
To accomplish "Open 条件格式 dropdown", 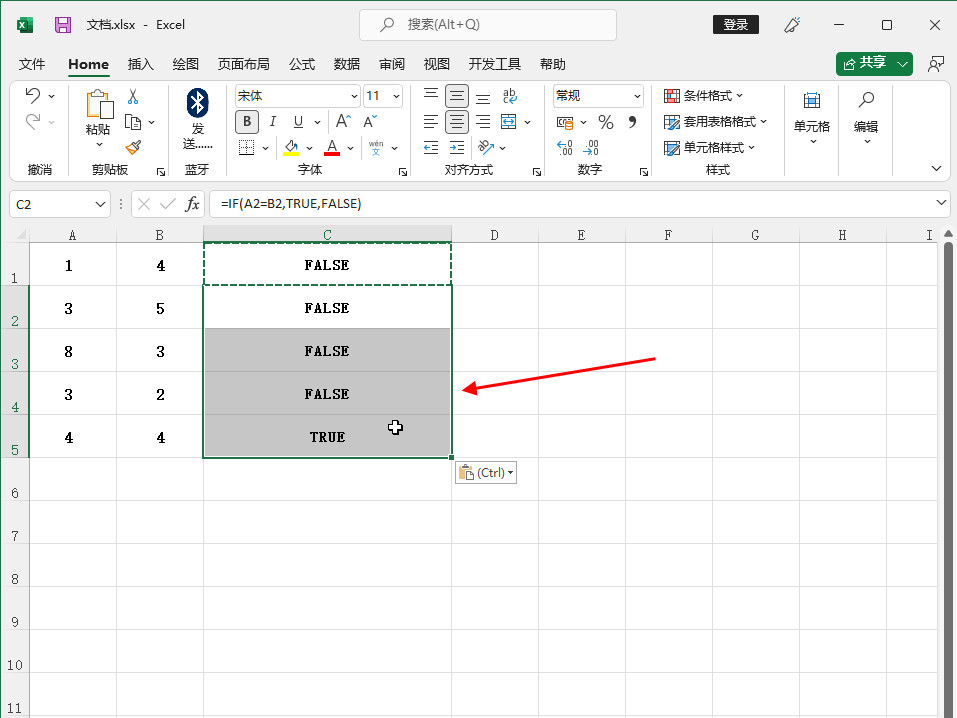I will tap(704, 96).
